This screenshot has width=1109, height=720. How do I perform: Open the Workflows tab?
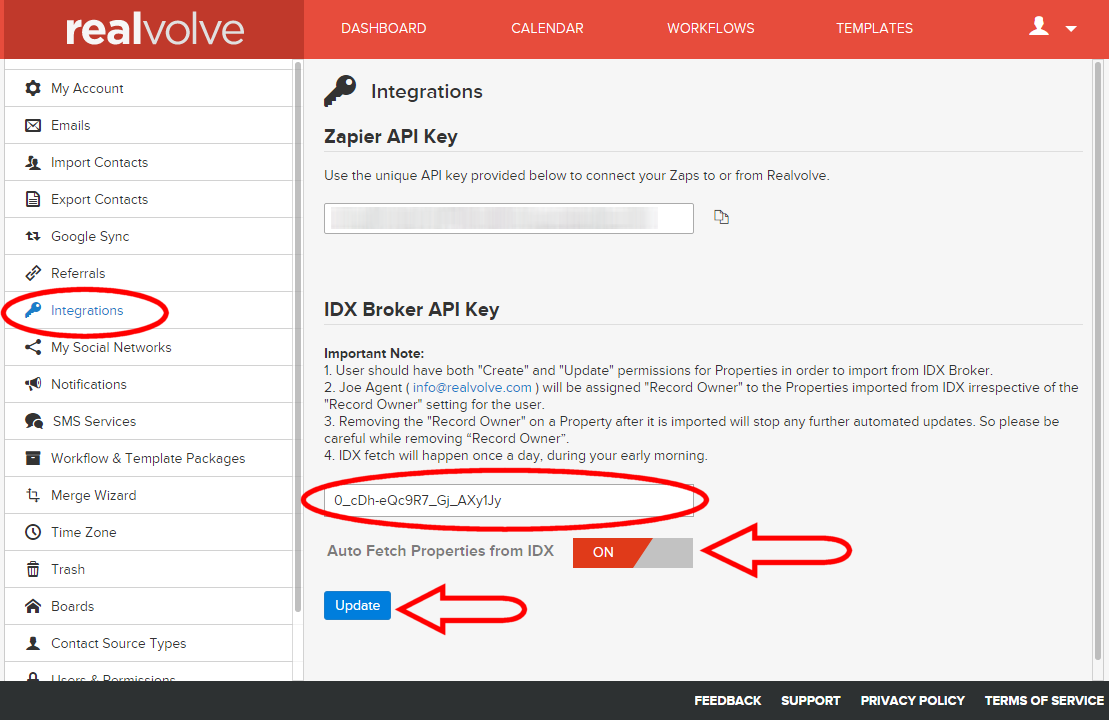click(710, 28)
